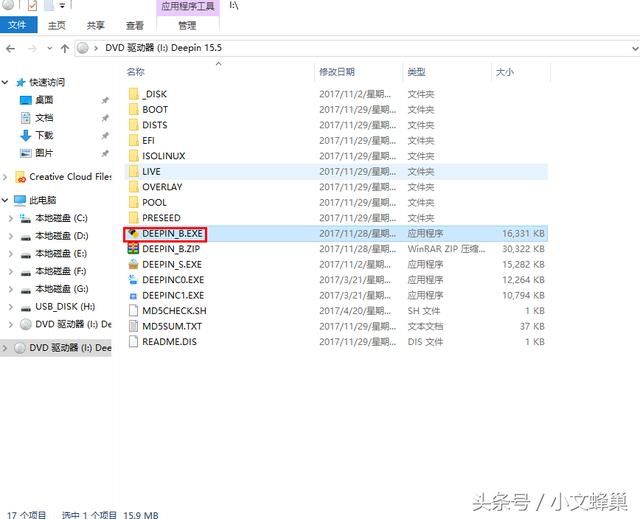Select 本地磁盘 (C:) drive
The height and width of the screenshot is (519, 640).
coord(61,218)
